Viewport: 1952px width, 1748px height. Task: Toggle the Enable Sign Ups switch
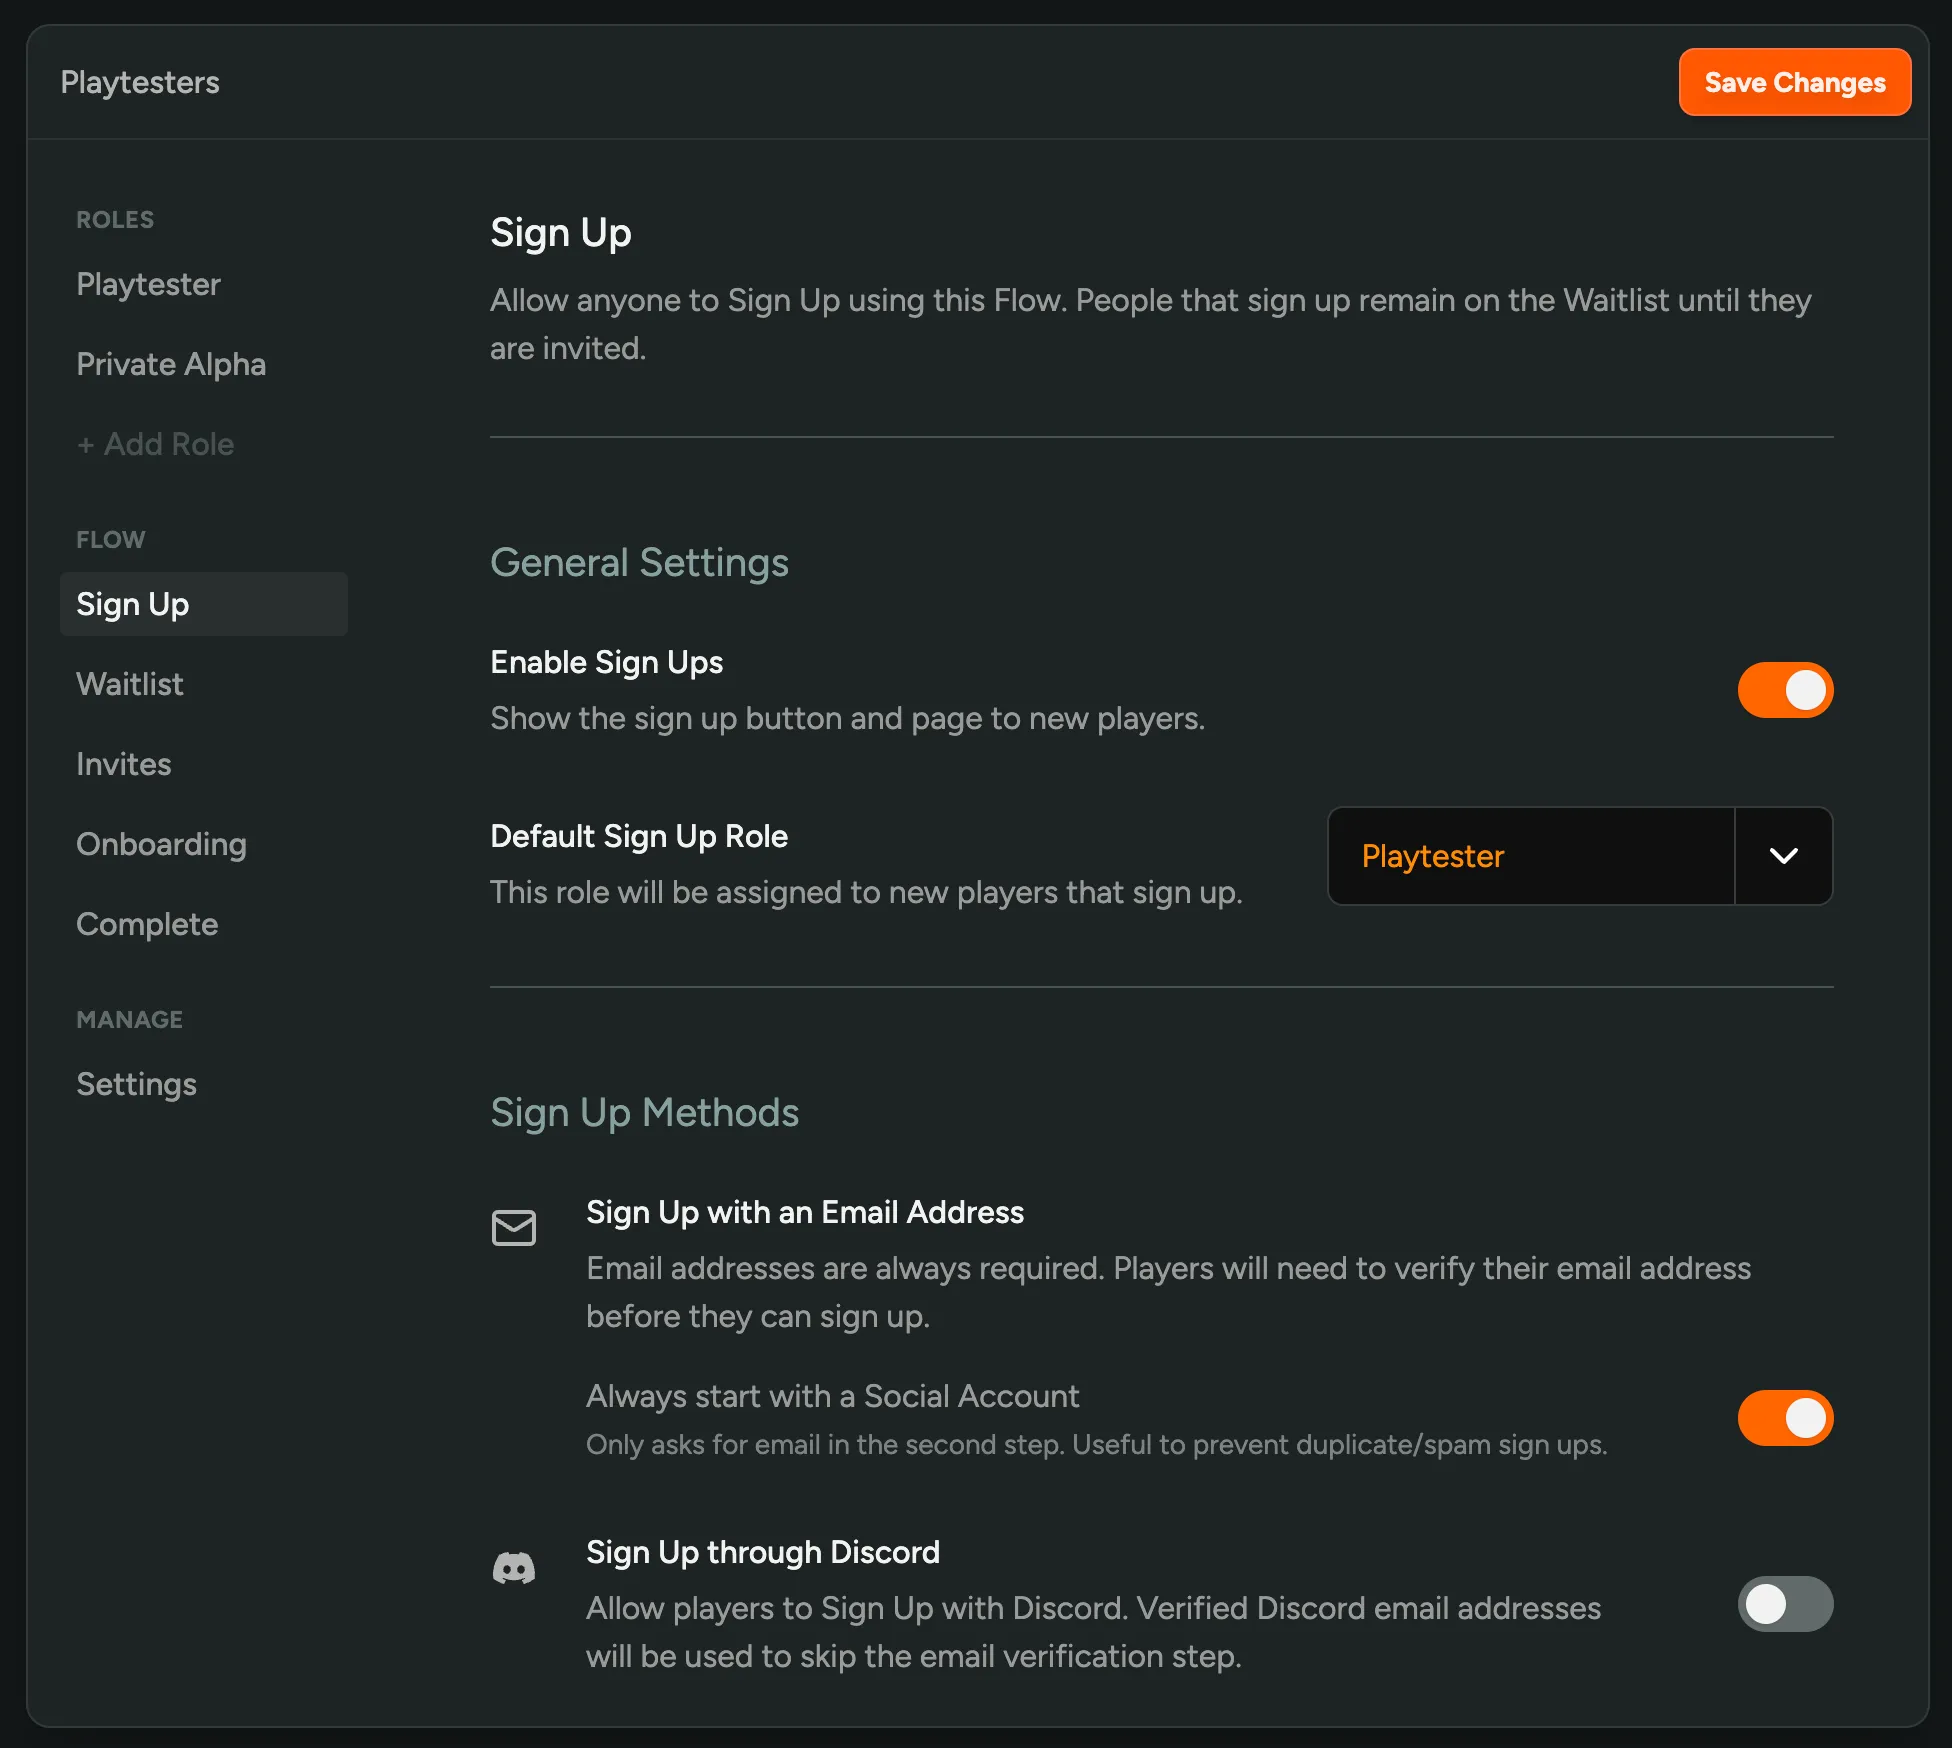[1785, 690]
